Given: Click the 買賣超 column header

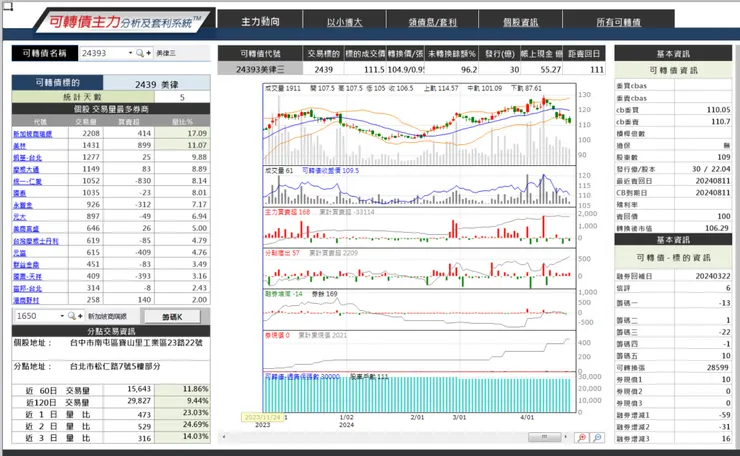Looking at the screenshot, I should pyautogui.click(x=128, y=121).
